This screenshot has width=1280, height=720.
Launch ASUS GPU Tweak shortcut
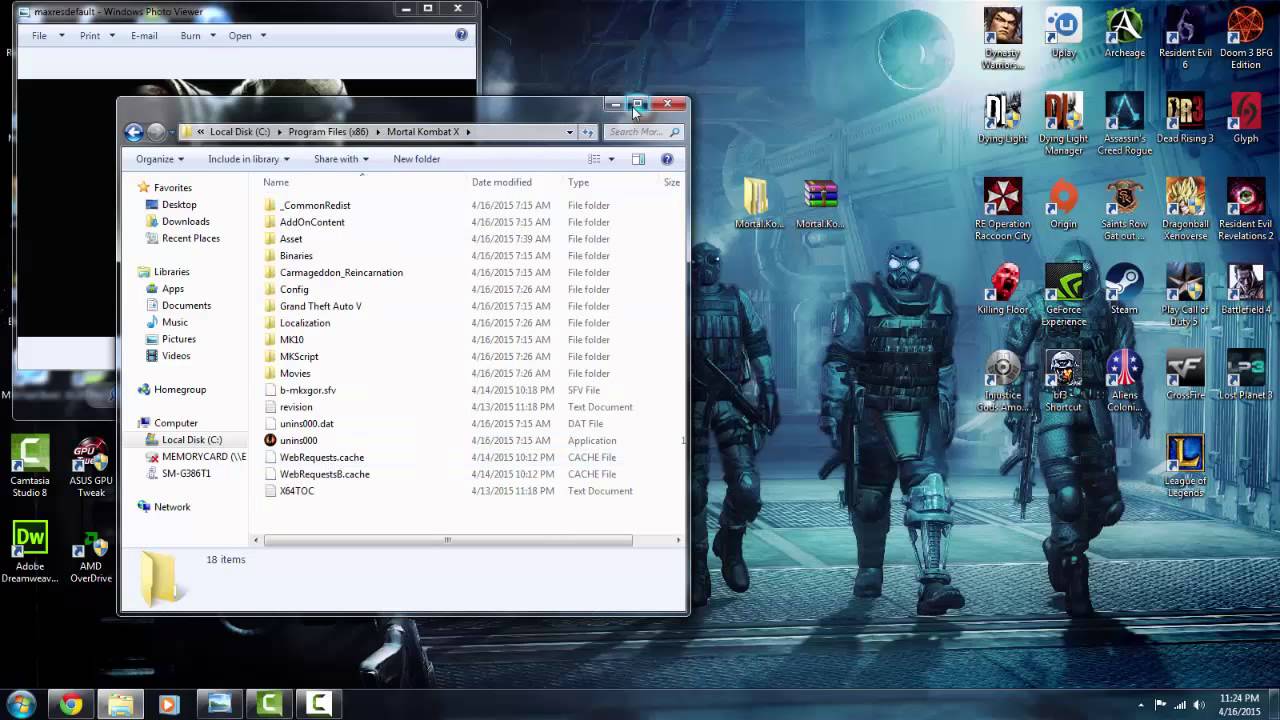91,466
